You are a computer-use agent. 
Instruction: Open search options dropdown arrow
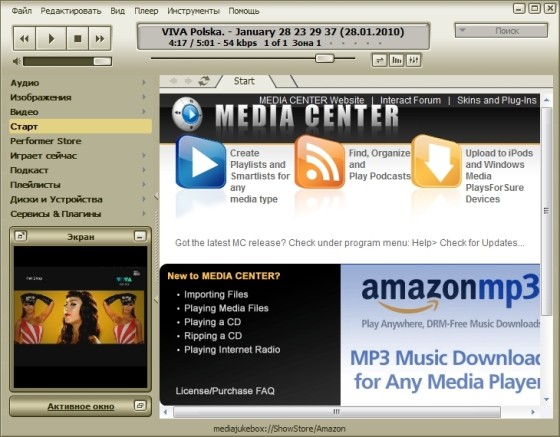462,30
